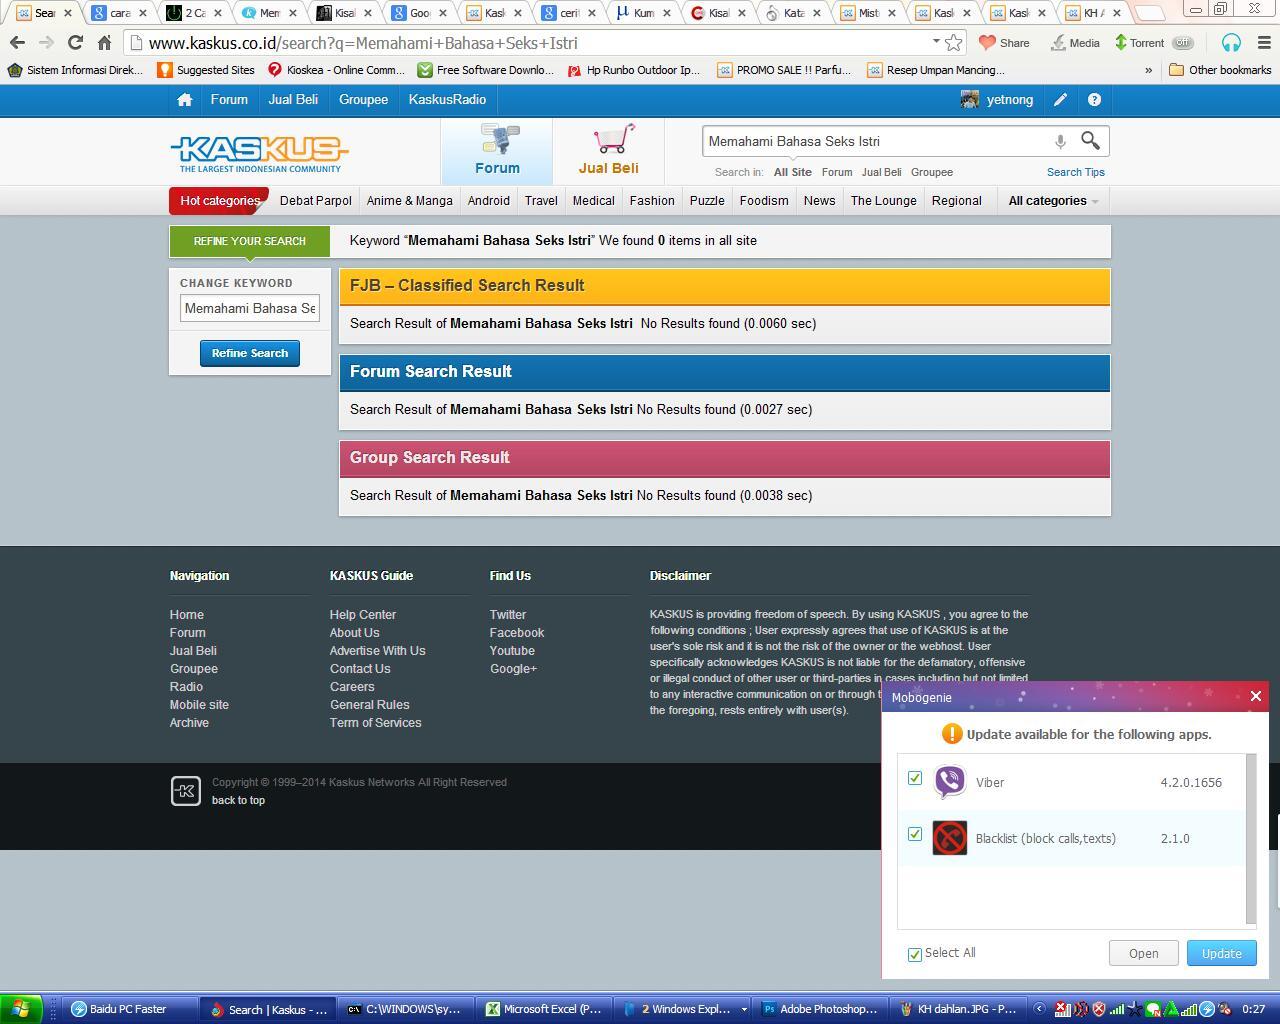Click the Blacklist app icon in Mobogenie
Image resolution: width=1280 pixels, height=1024 pixels.
coord(950,838)
